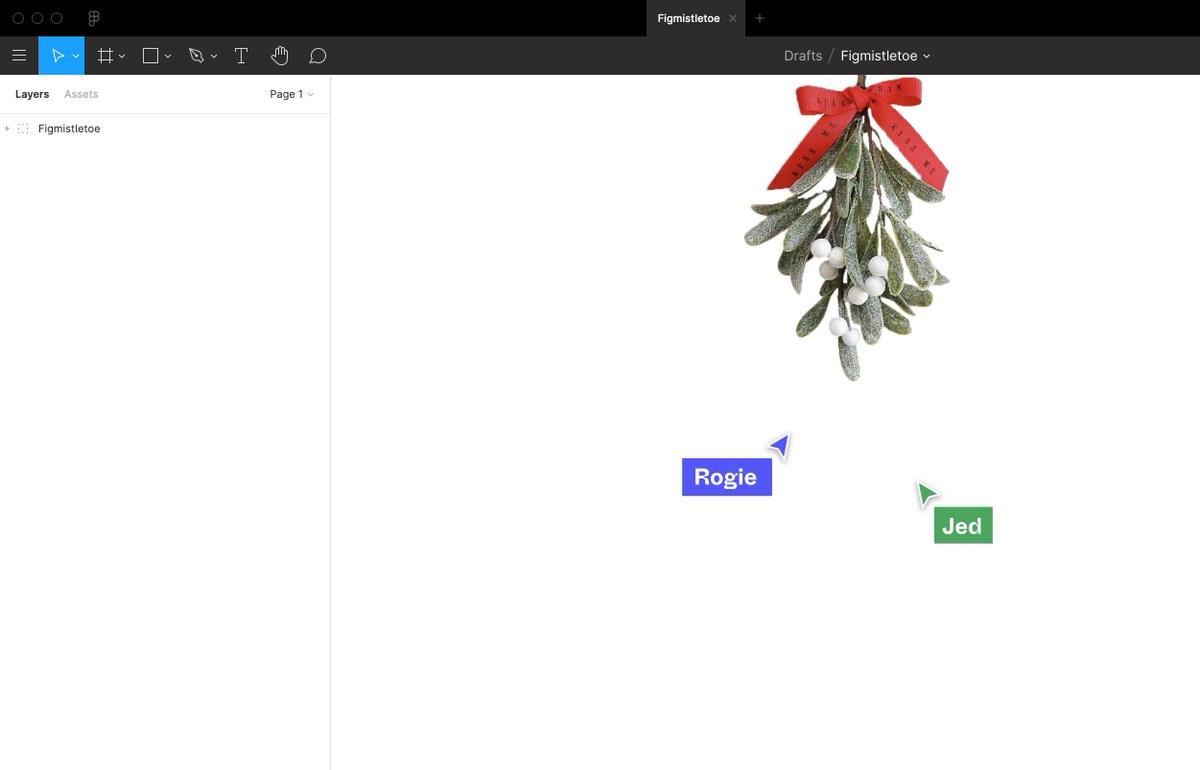1200x770 pixels.
Task: Switch to the Layers tab
Action: (x=32, y=94)
